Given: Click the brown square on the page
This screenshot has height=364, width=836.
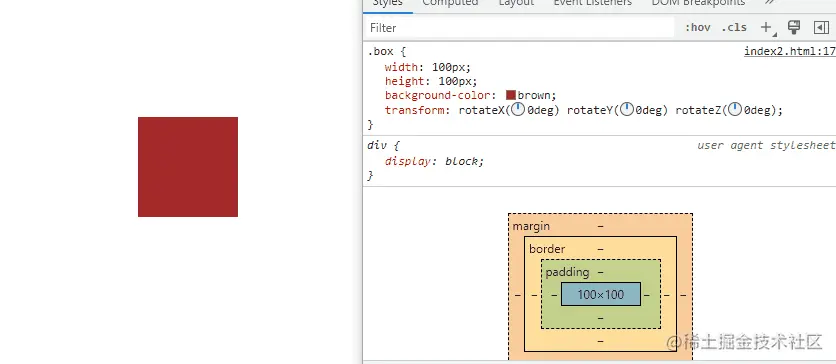Looking at the screenshot, I should pyautogui.click(x=188, y=167).
